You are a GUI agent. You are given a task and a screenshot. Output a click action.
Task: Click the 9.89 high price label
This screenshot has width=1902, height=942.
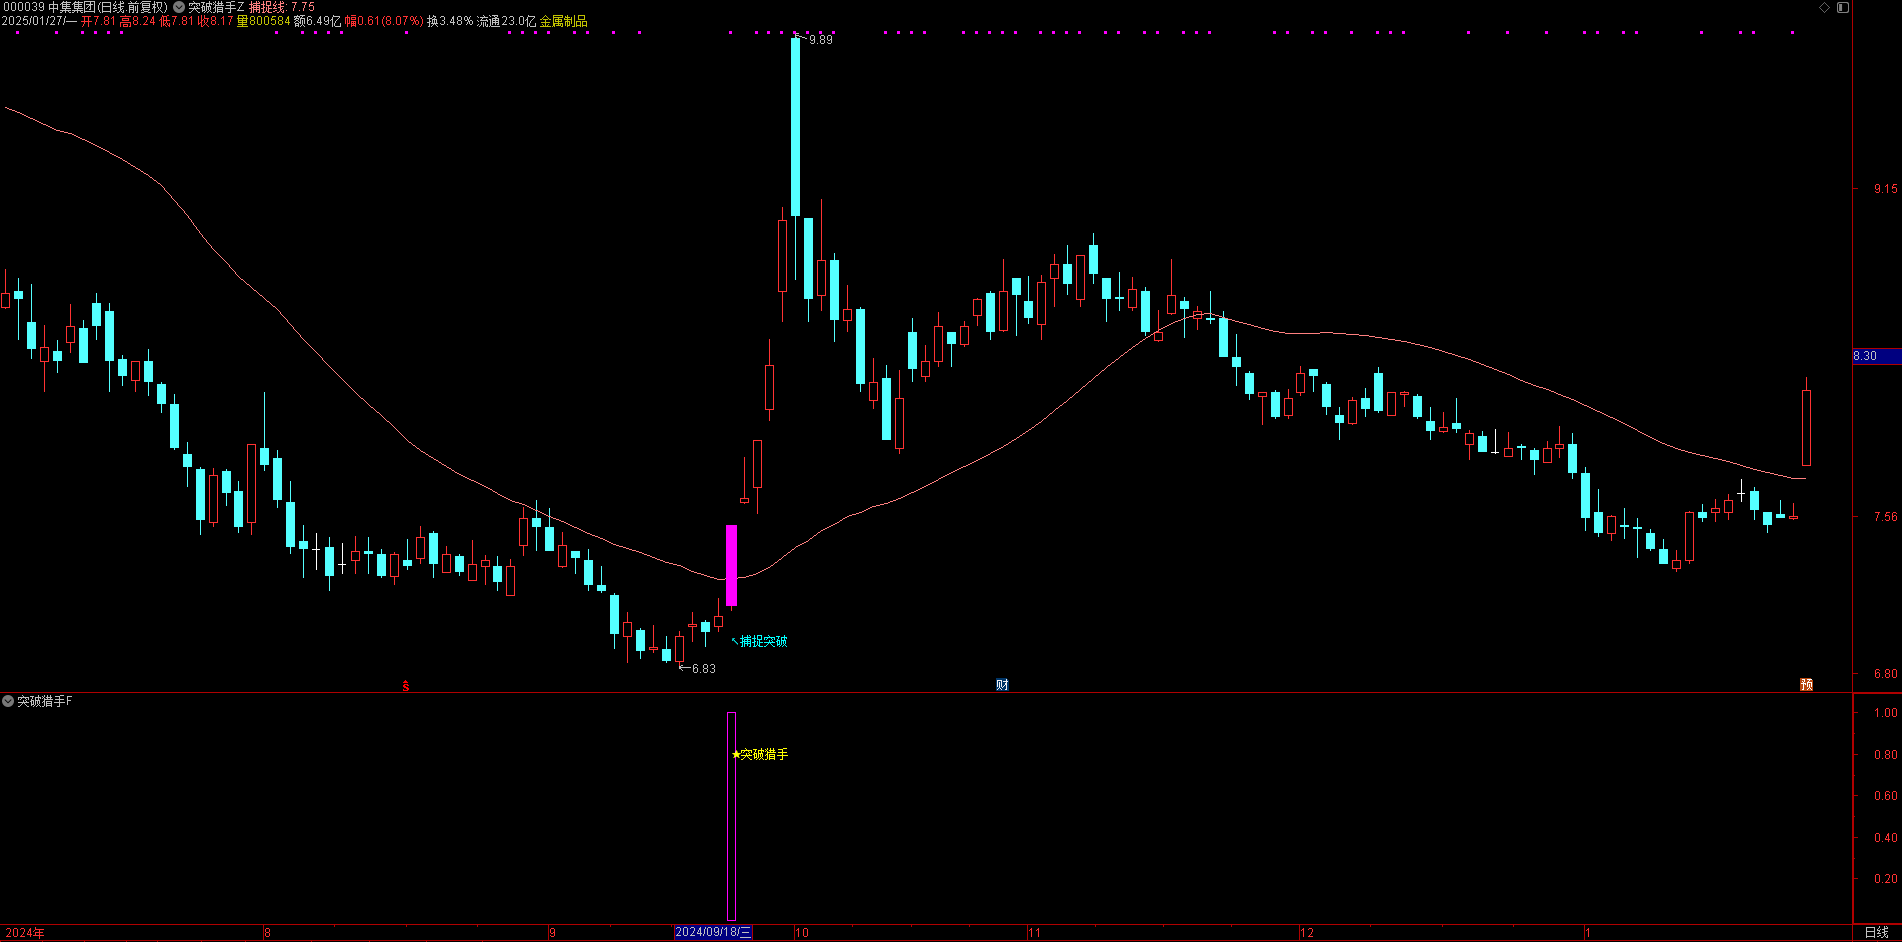pos(820,40)
